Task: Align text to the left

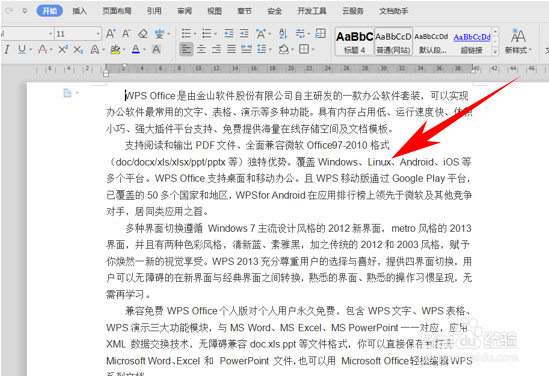Action: 186,49
